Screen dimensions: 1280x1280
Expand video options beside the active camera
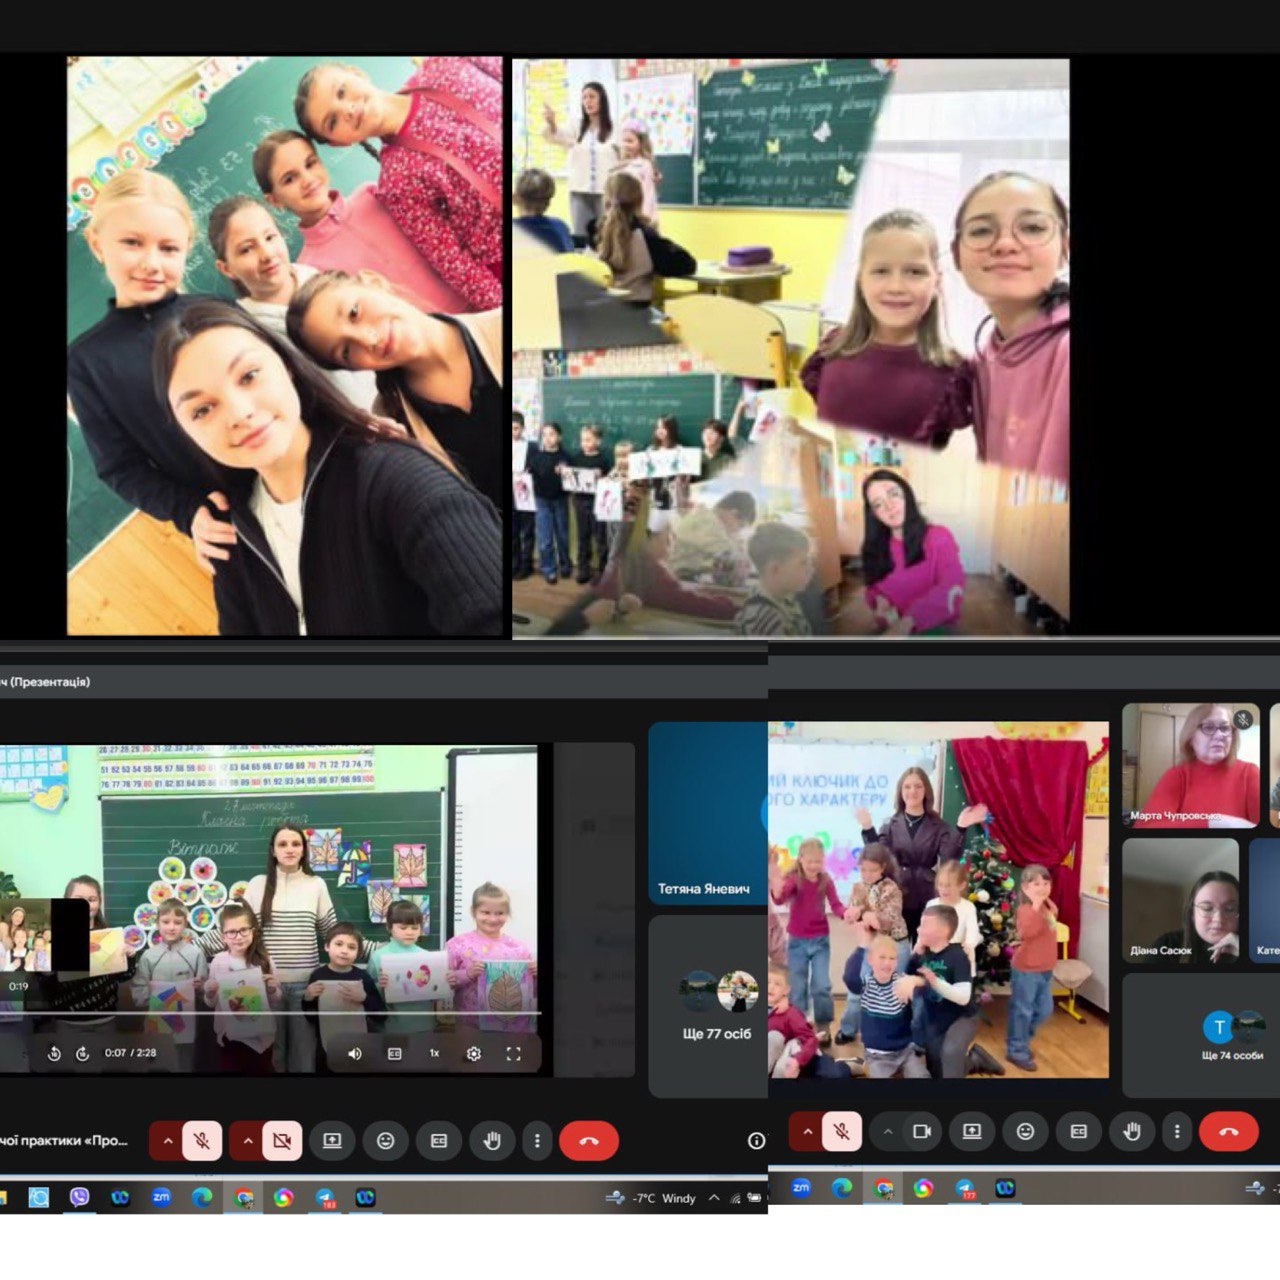coord(887,1131)
